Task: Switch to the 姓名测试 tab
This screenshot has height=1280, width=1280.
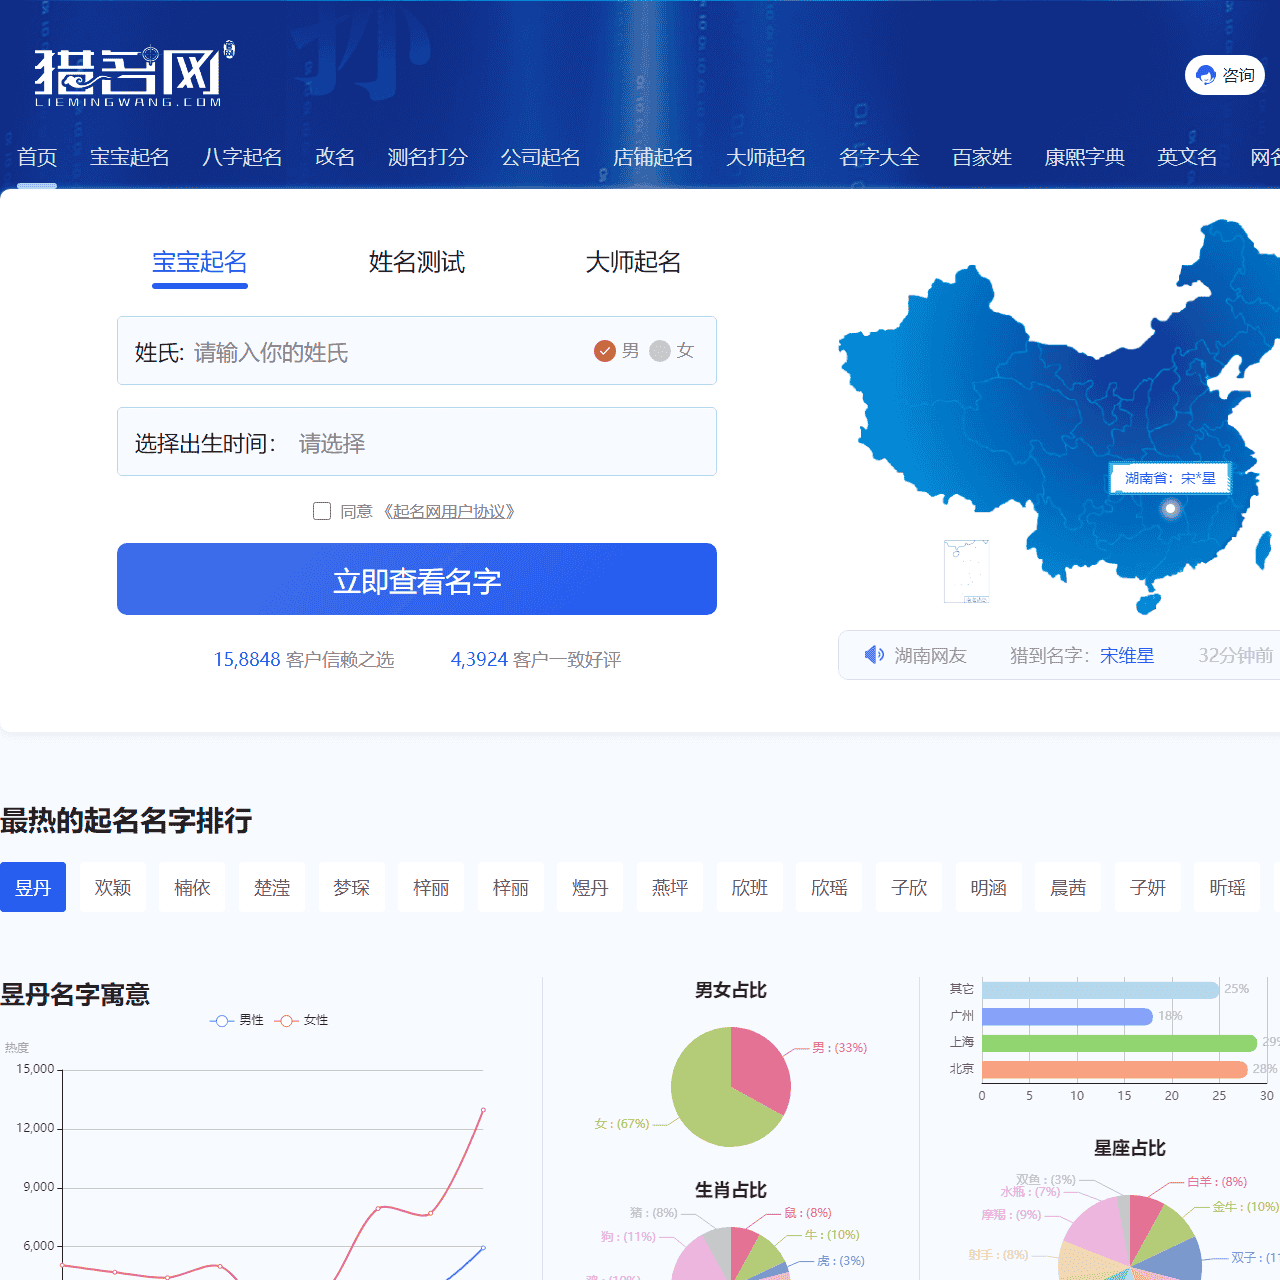Action: pos(416,262)
